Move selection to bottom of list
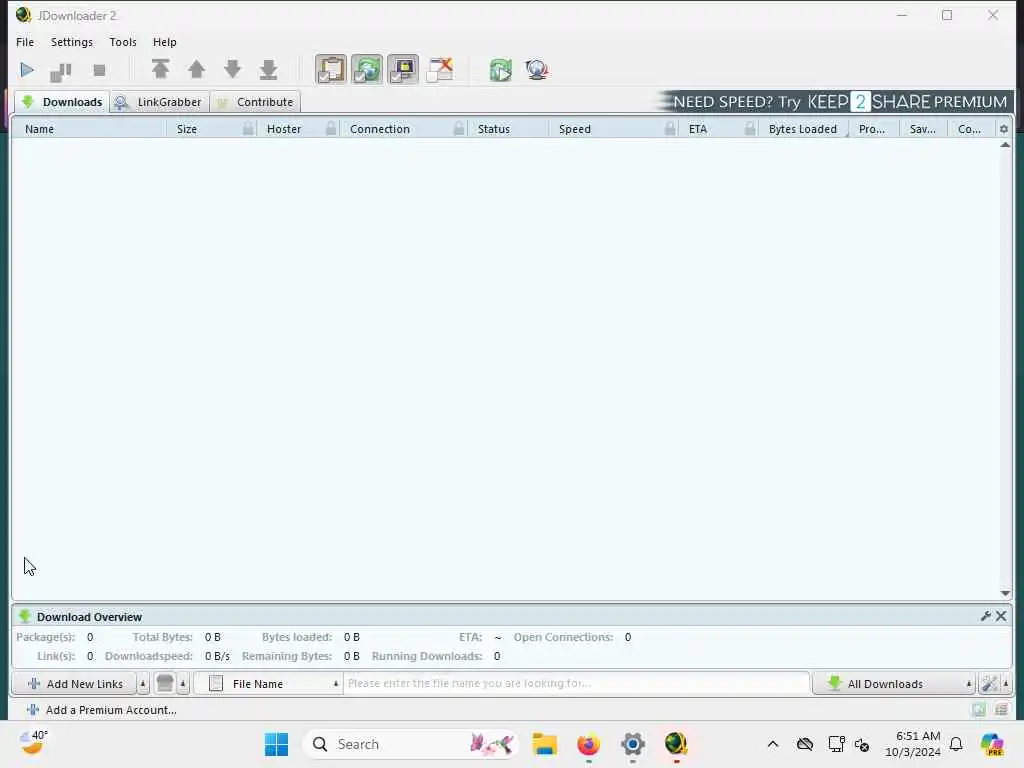Viewport: 1024px width, 768px height. pyautogui.click(x=268, y=69)
